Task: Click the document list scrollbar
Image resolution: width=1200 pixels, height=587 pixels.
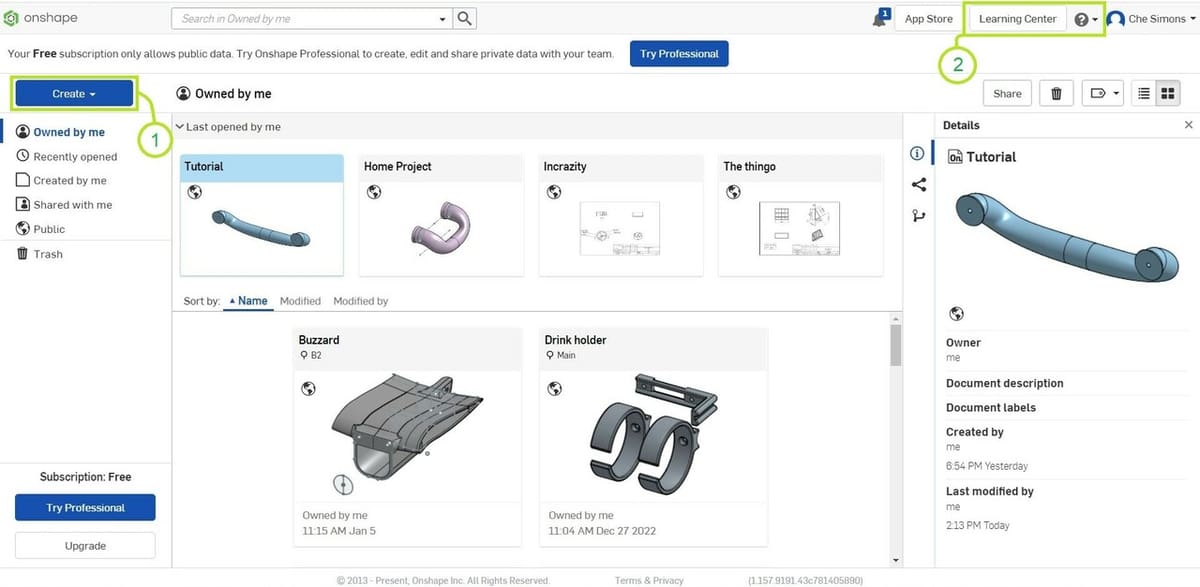Action: point(895,347)
